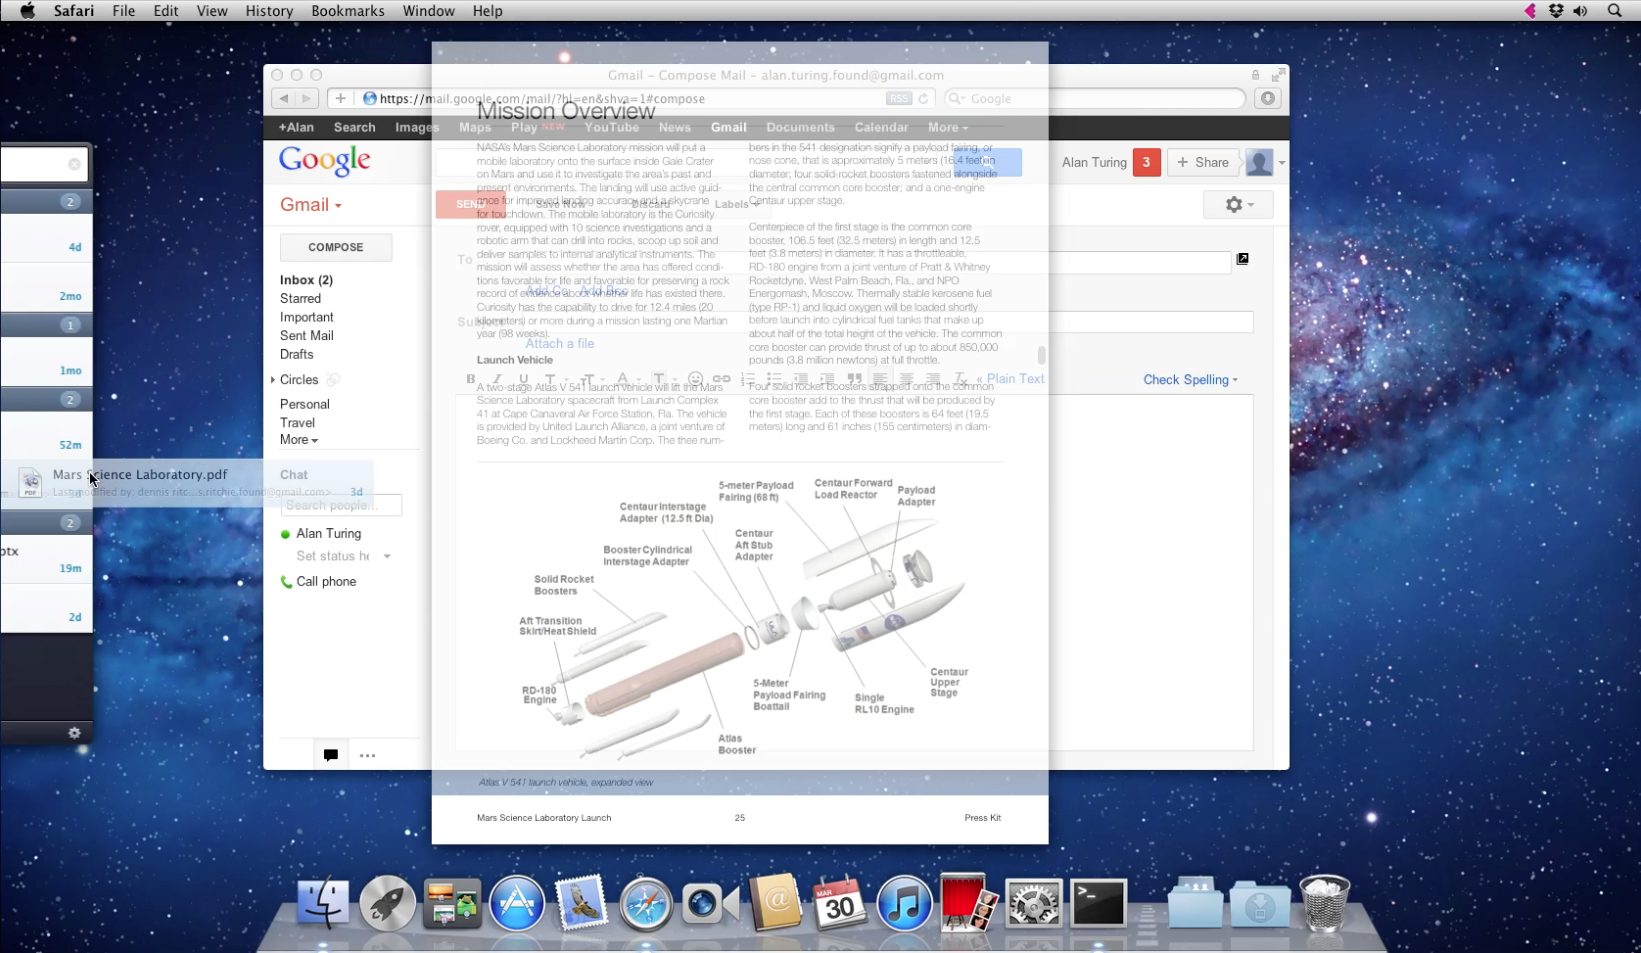Open Mail stamp icon in Dock
Screen dimensions: 1641x953
(581, 903)
